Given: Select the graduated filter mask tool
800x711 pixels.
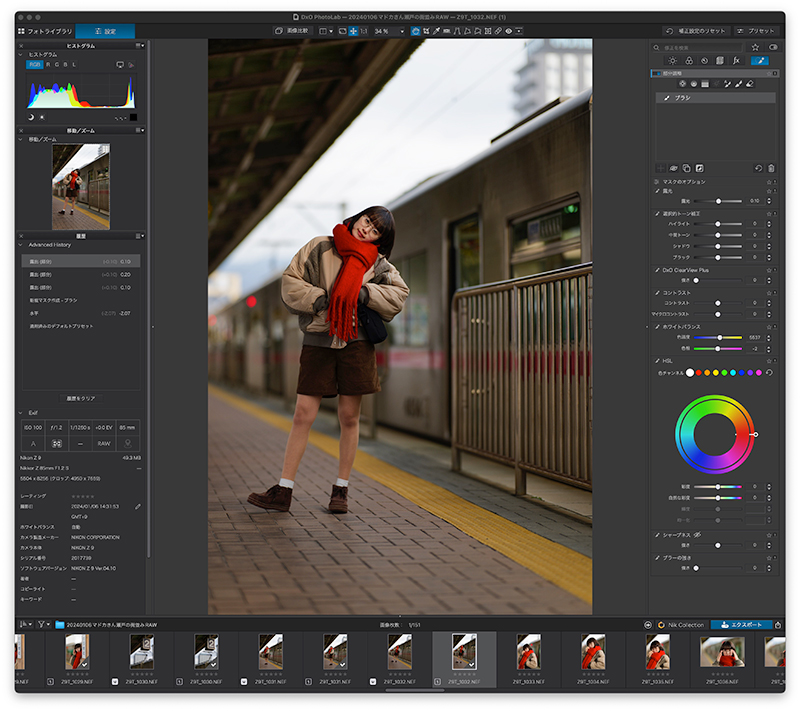Looking at the screenshot, I should [x=705, y=84].
